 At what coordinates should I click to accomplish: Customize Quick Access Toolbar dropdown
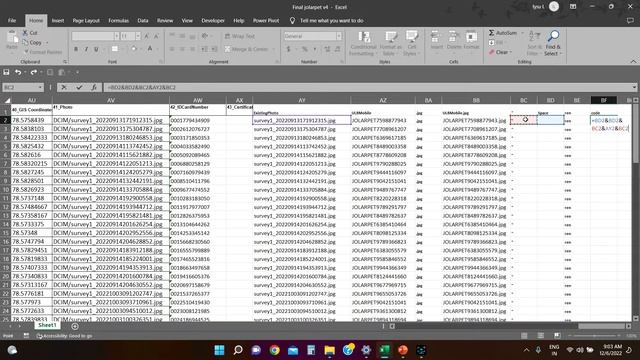[x=77, y=72]
